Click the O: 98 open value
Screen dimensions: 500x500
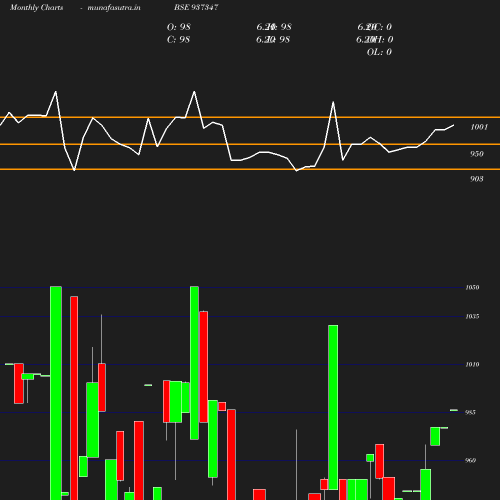[179, 27]
